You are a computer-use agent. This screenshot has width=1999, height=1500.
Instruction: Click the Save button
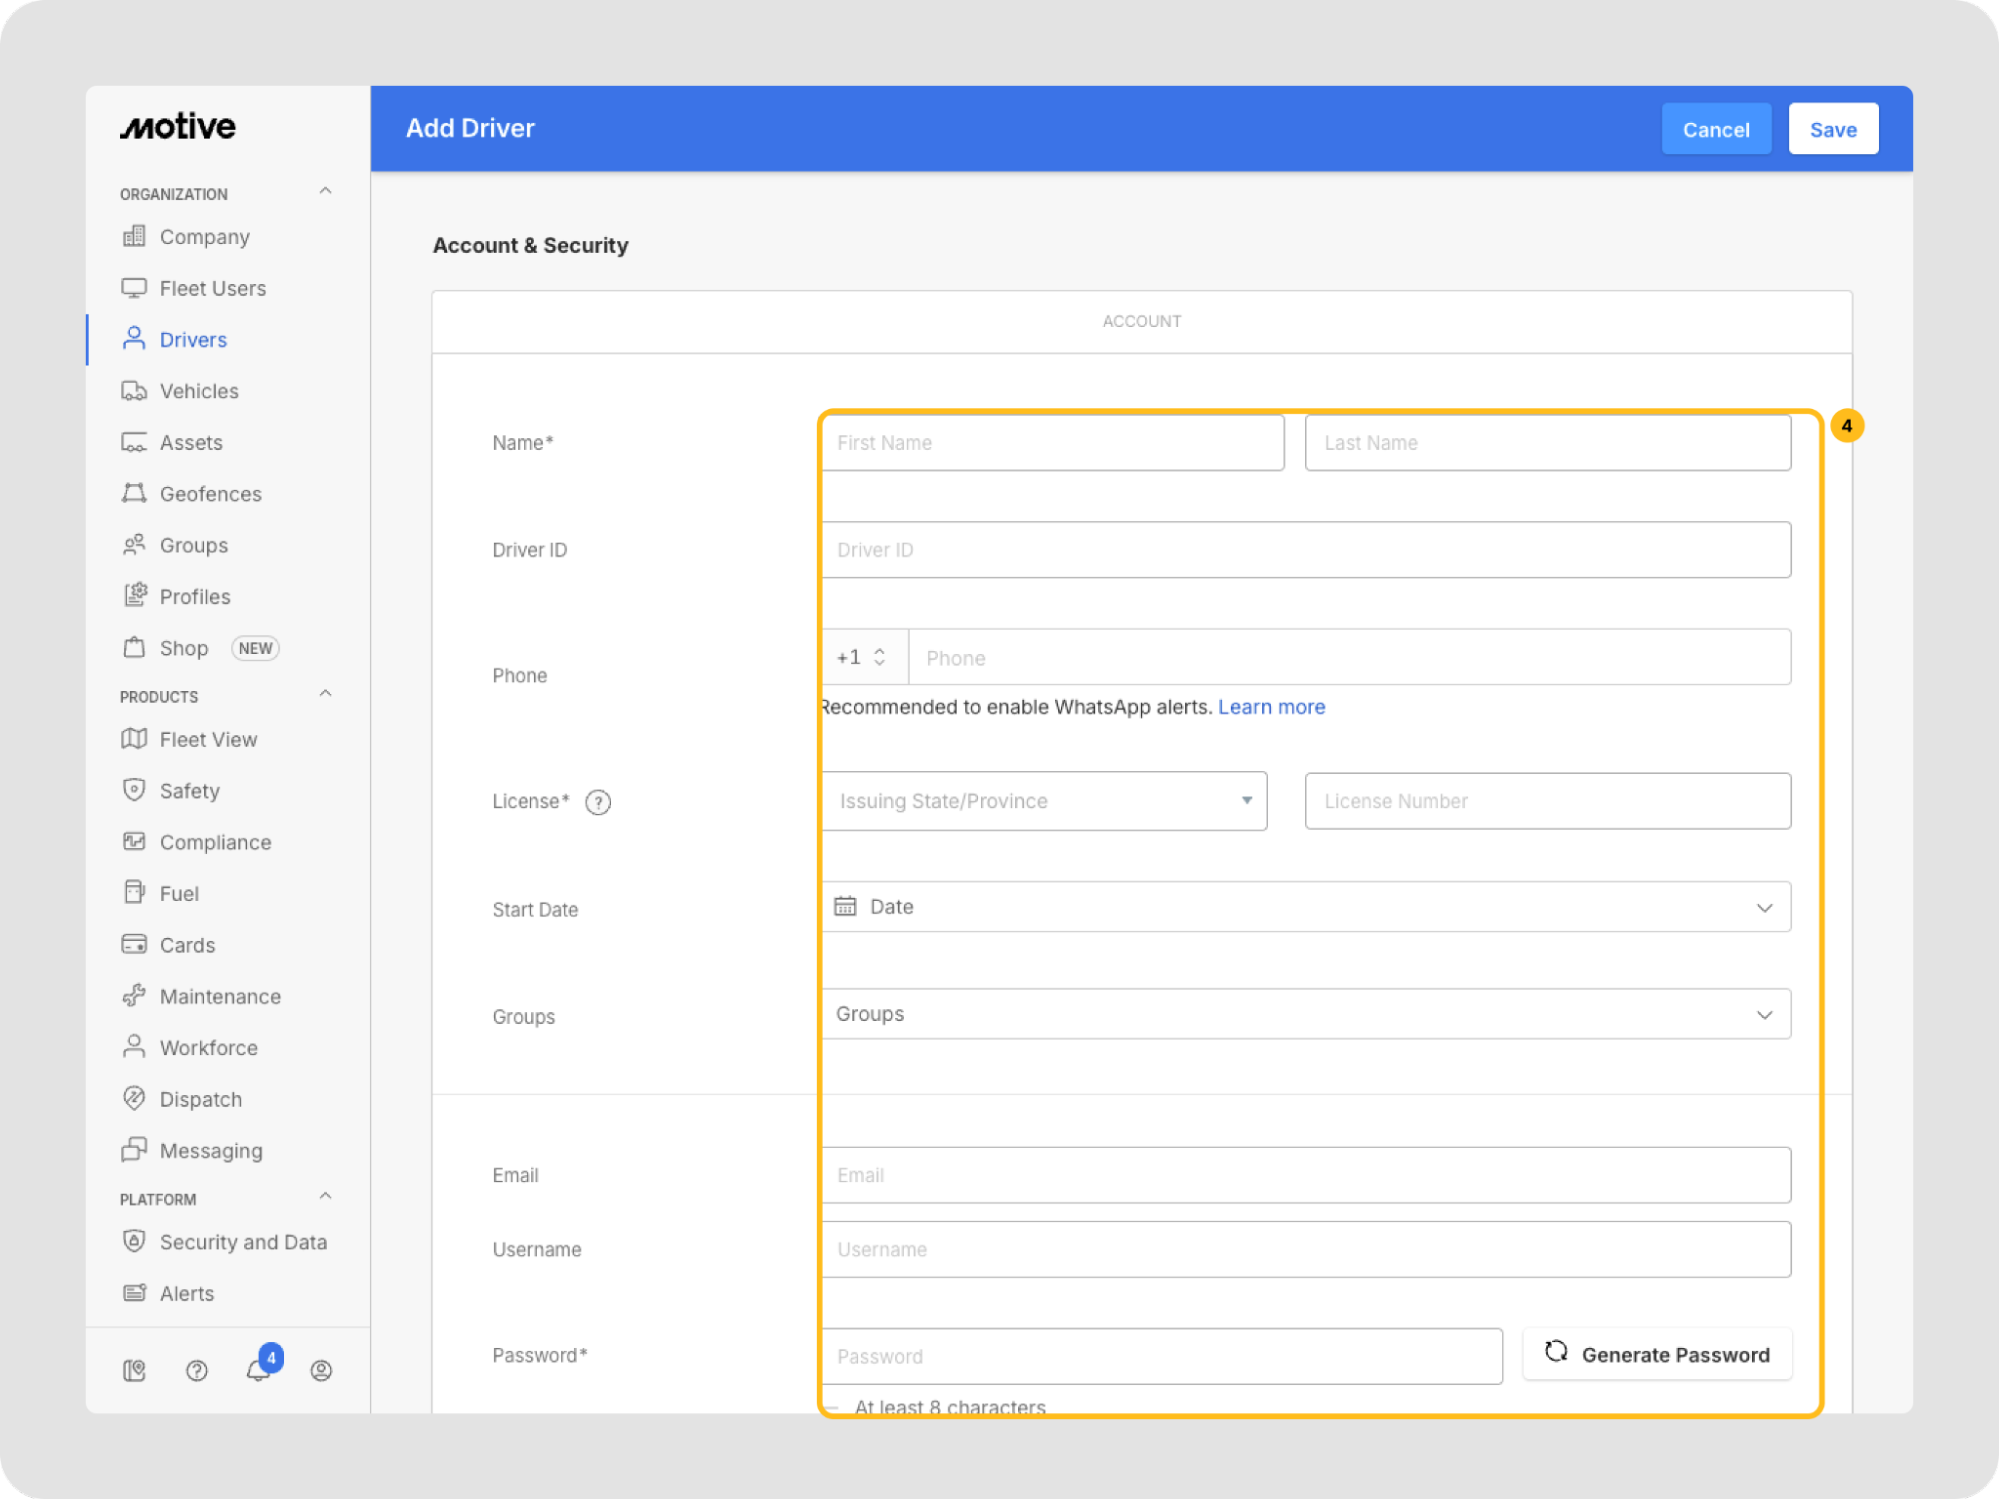tap(1832, 129)
